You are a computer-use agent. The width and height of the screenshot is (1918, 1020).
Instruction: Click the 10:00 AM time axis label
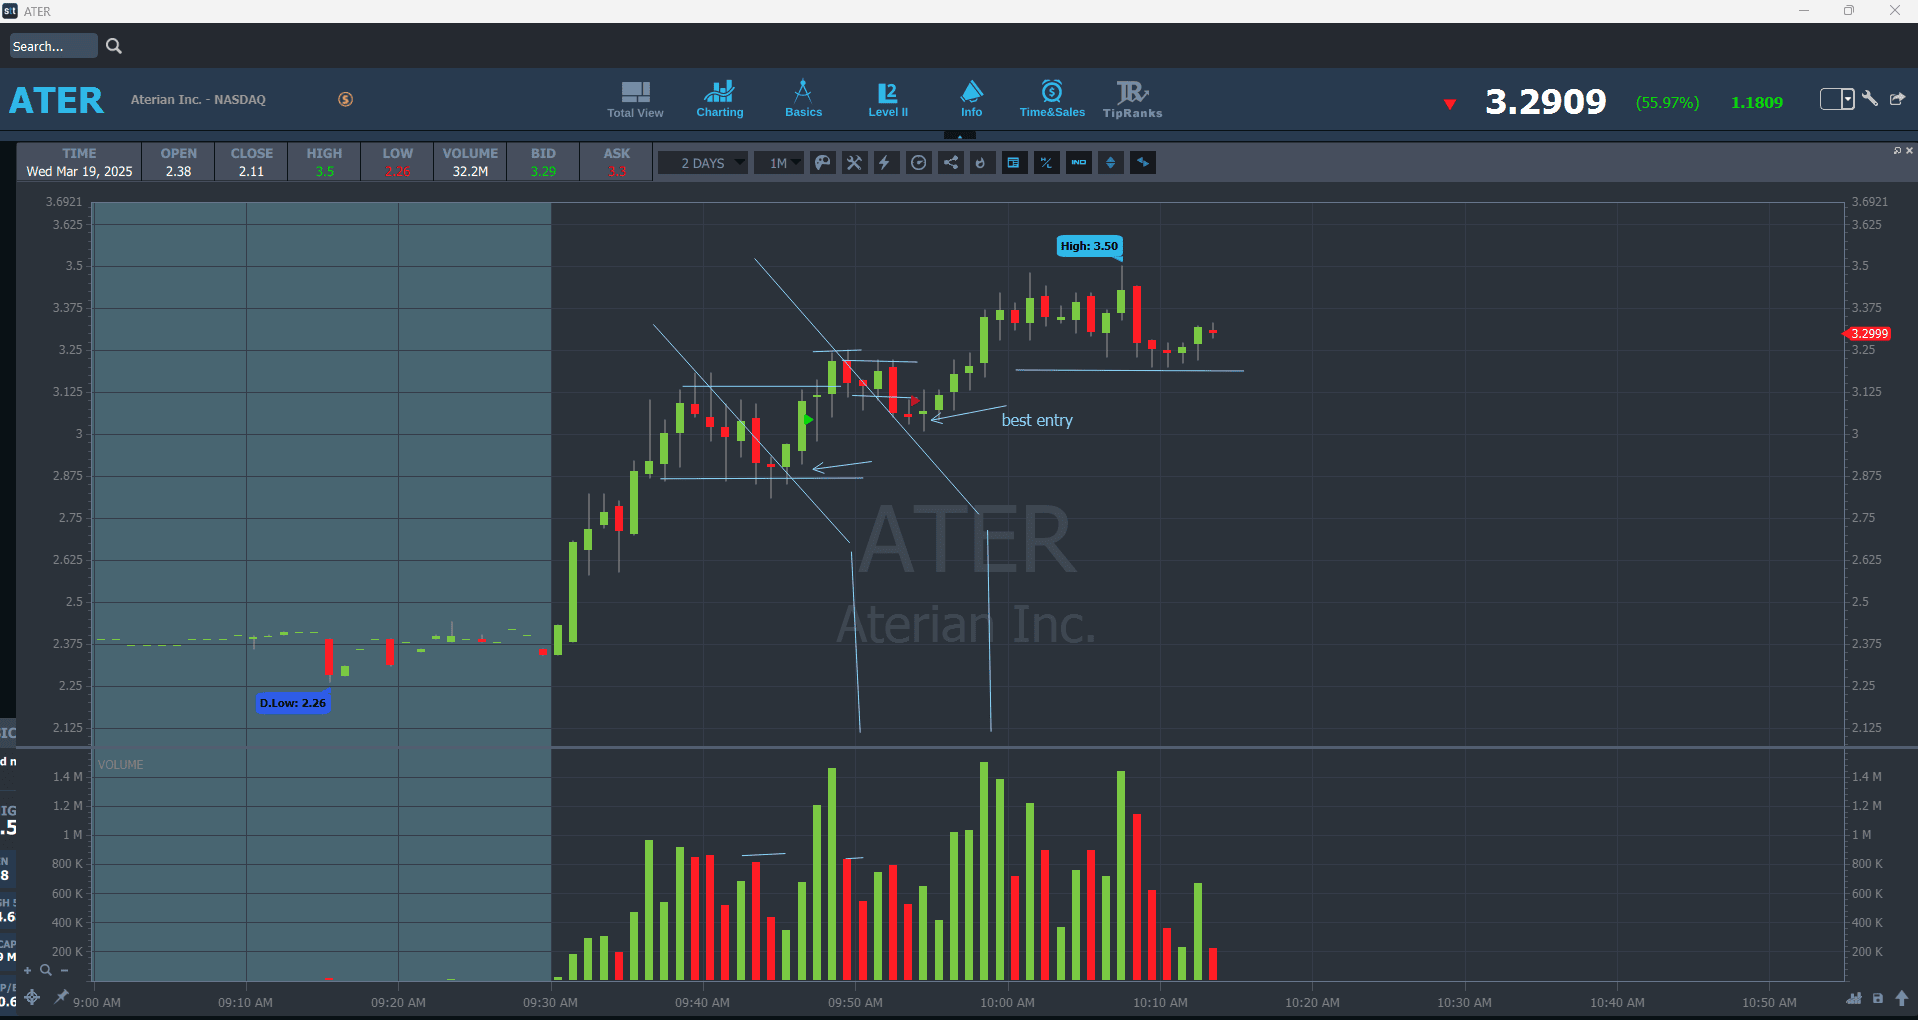(x=1007, y=1002)
